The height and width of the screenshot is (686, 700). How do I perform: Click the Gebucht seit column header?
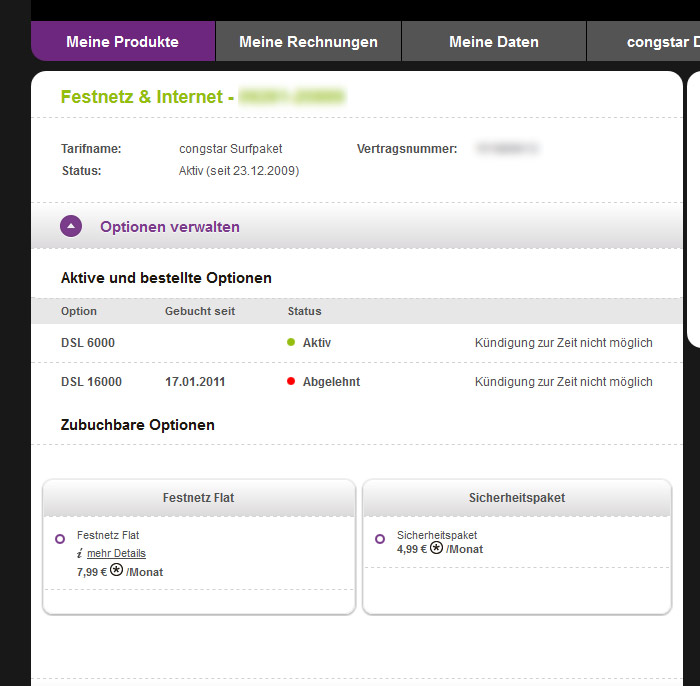[200, 311]
